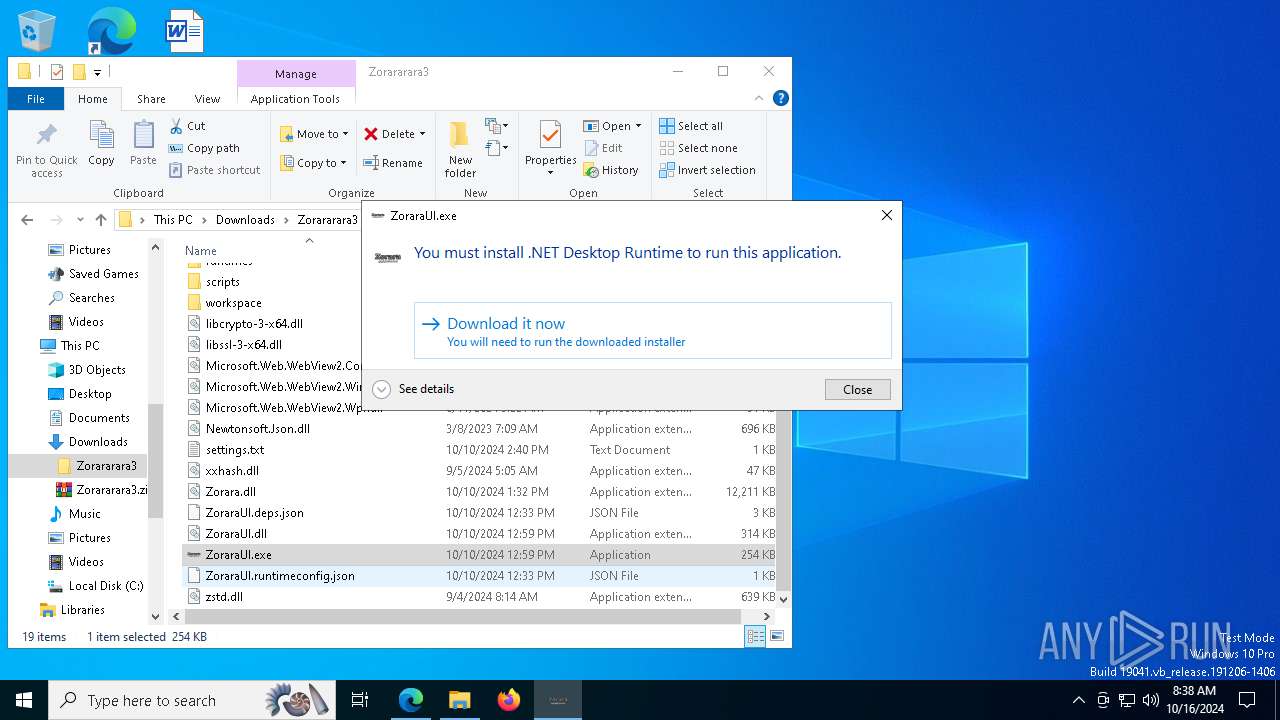
Task: Switch to Large icons view in status bar
Action: (777, 636)
